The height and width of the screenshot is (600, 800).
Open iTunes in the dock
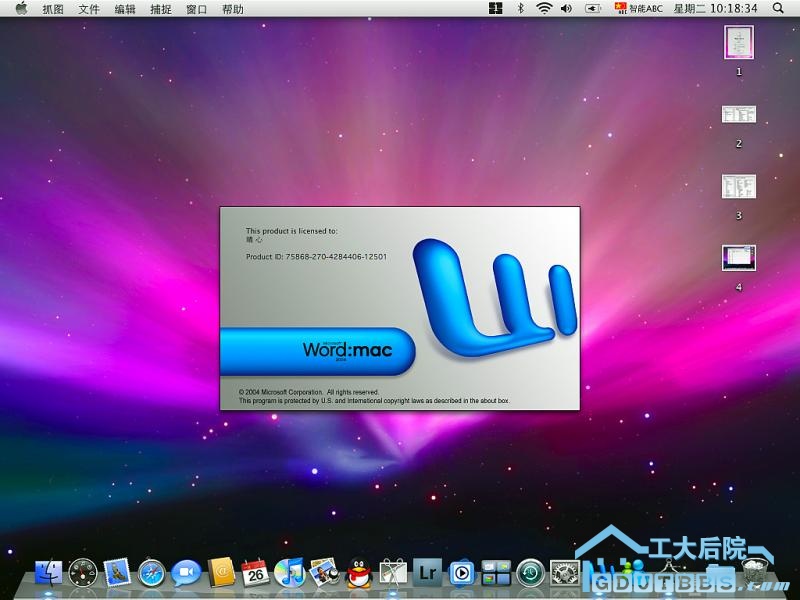289,572
